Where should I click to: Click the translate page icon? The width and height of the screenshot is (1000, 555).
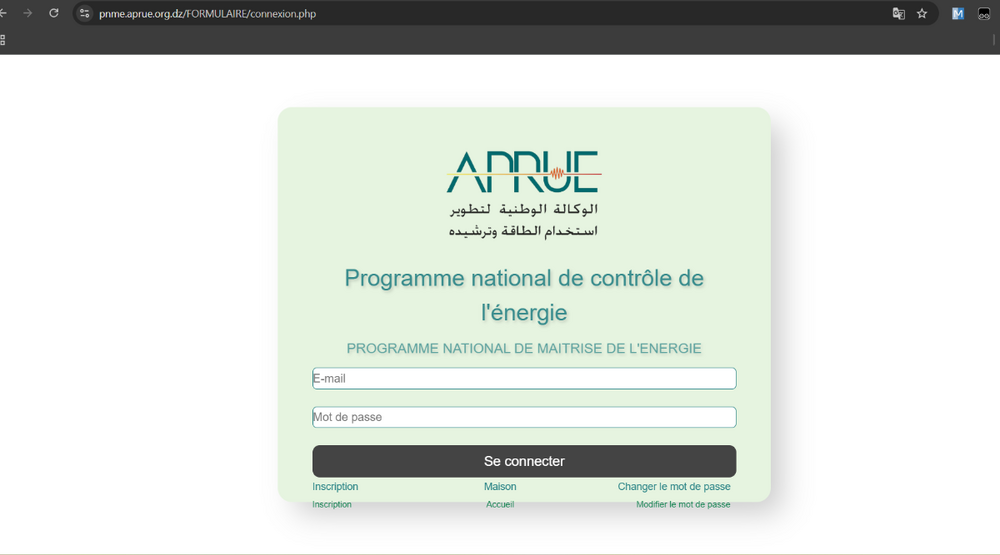(x=899, y=13)
